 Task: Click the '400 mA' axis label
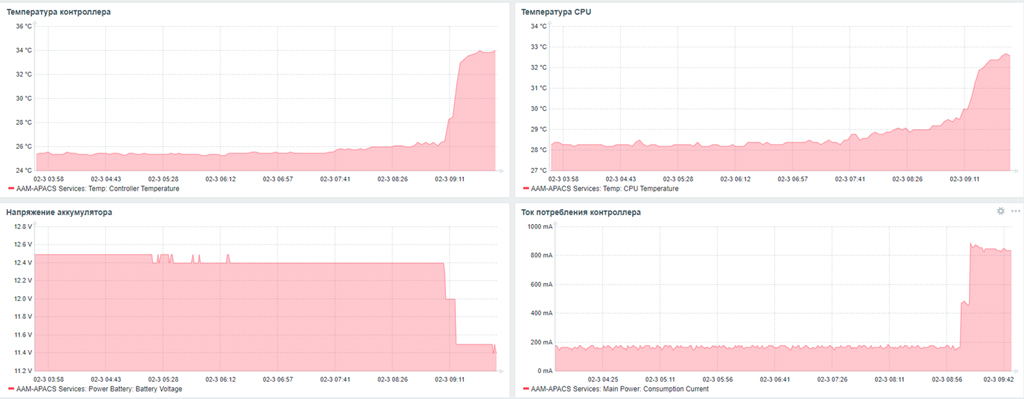541,313
